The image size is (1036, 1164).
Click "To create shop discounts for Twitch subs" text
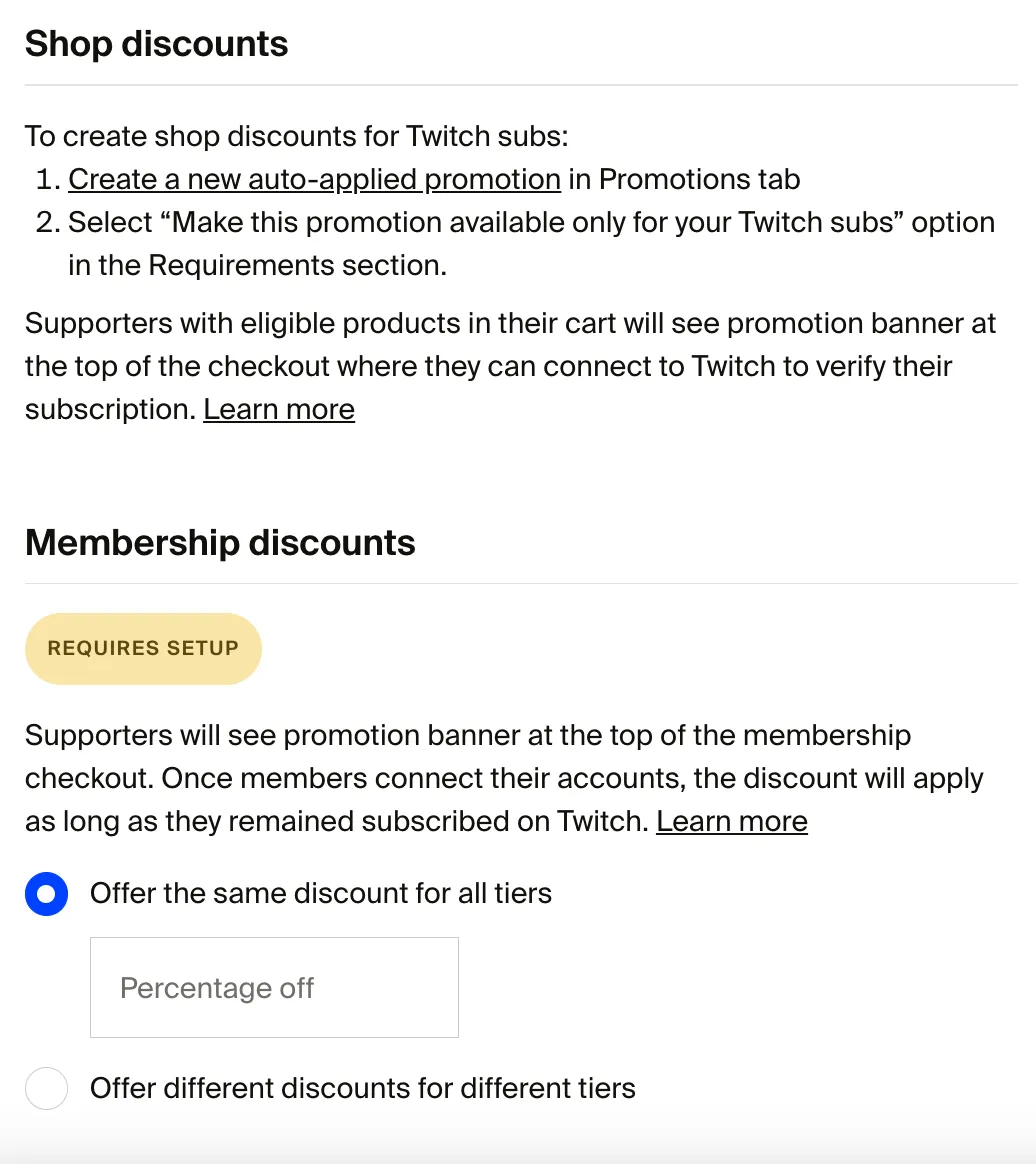click(297, 136)
